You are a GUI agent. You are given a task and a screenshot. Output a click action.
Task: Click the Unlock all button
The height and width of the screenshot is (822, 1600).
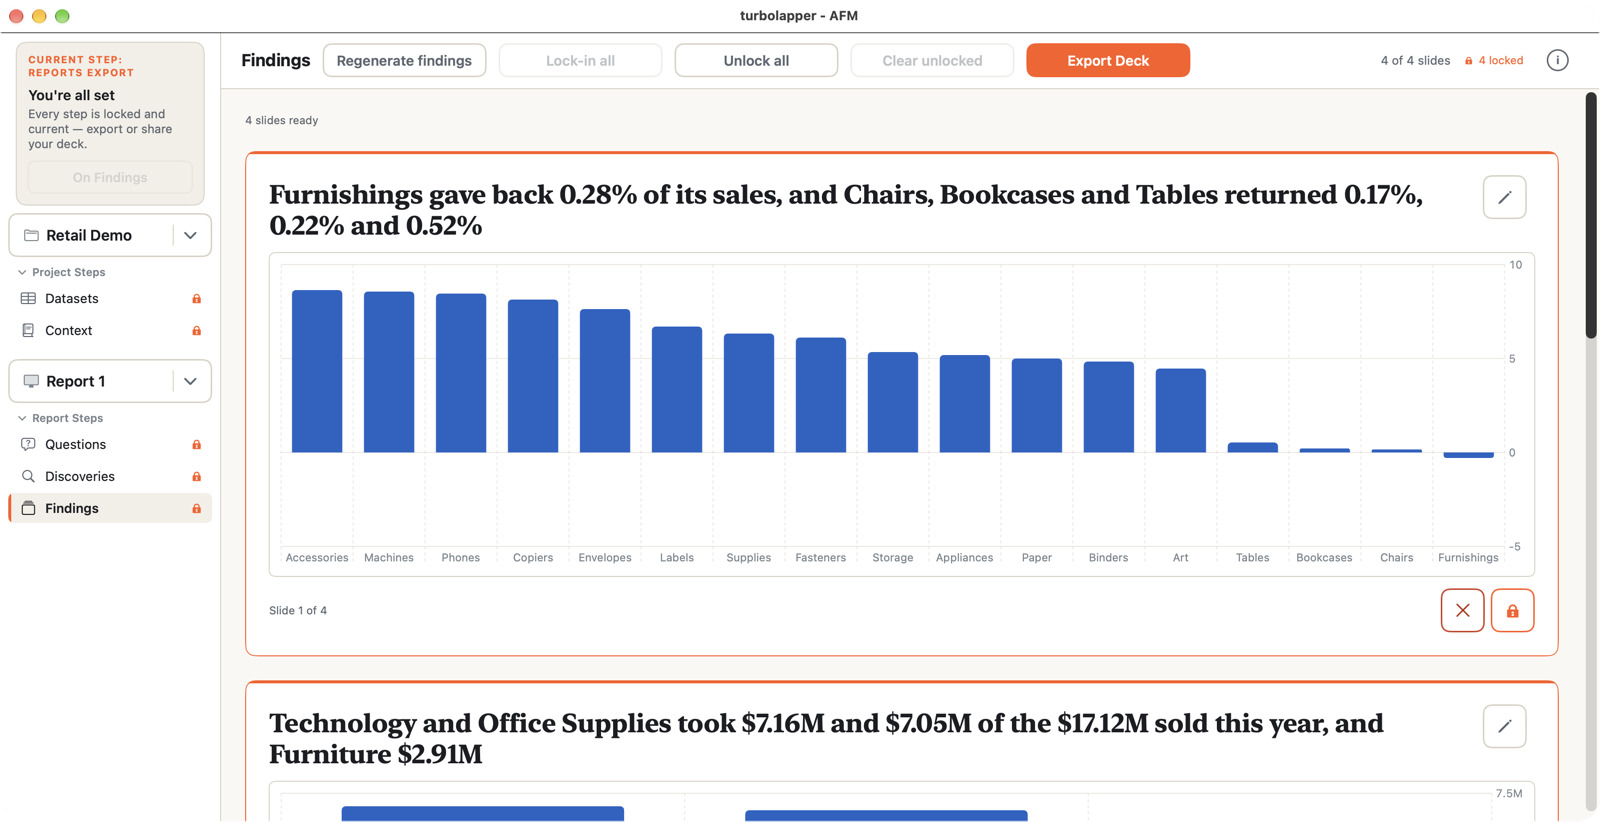point(756,60)
